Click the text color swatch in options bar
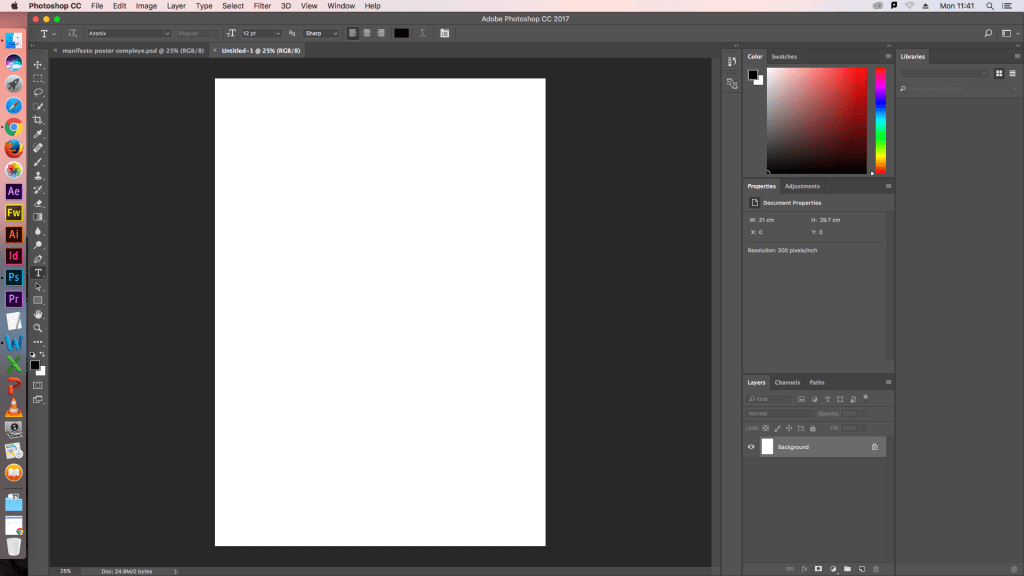Screen dimensions: 1024x576 coord(401,33)
